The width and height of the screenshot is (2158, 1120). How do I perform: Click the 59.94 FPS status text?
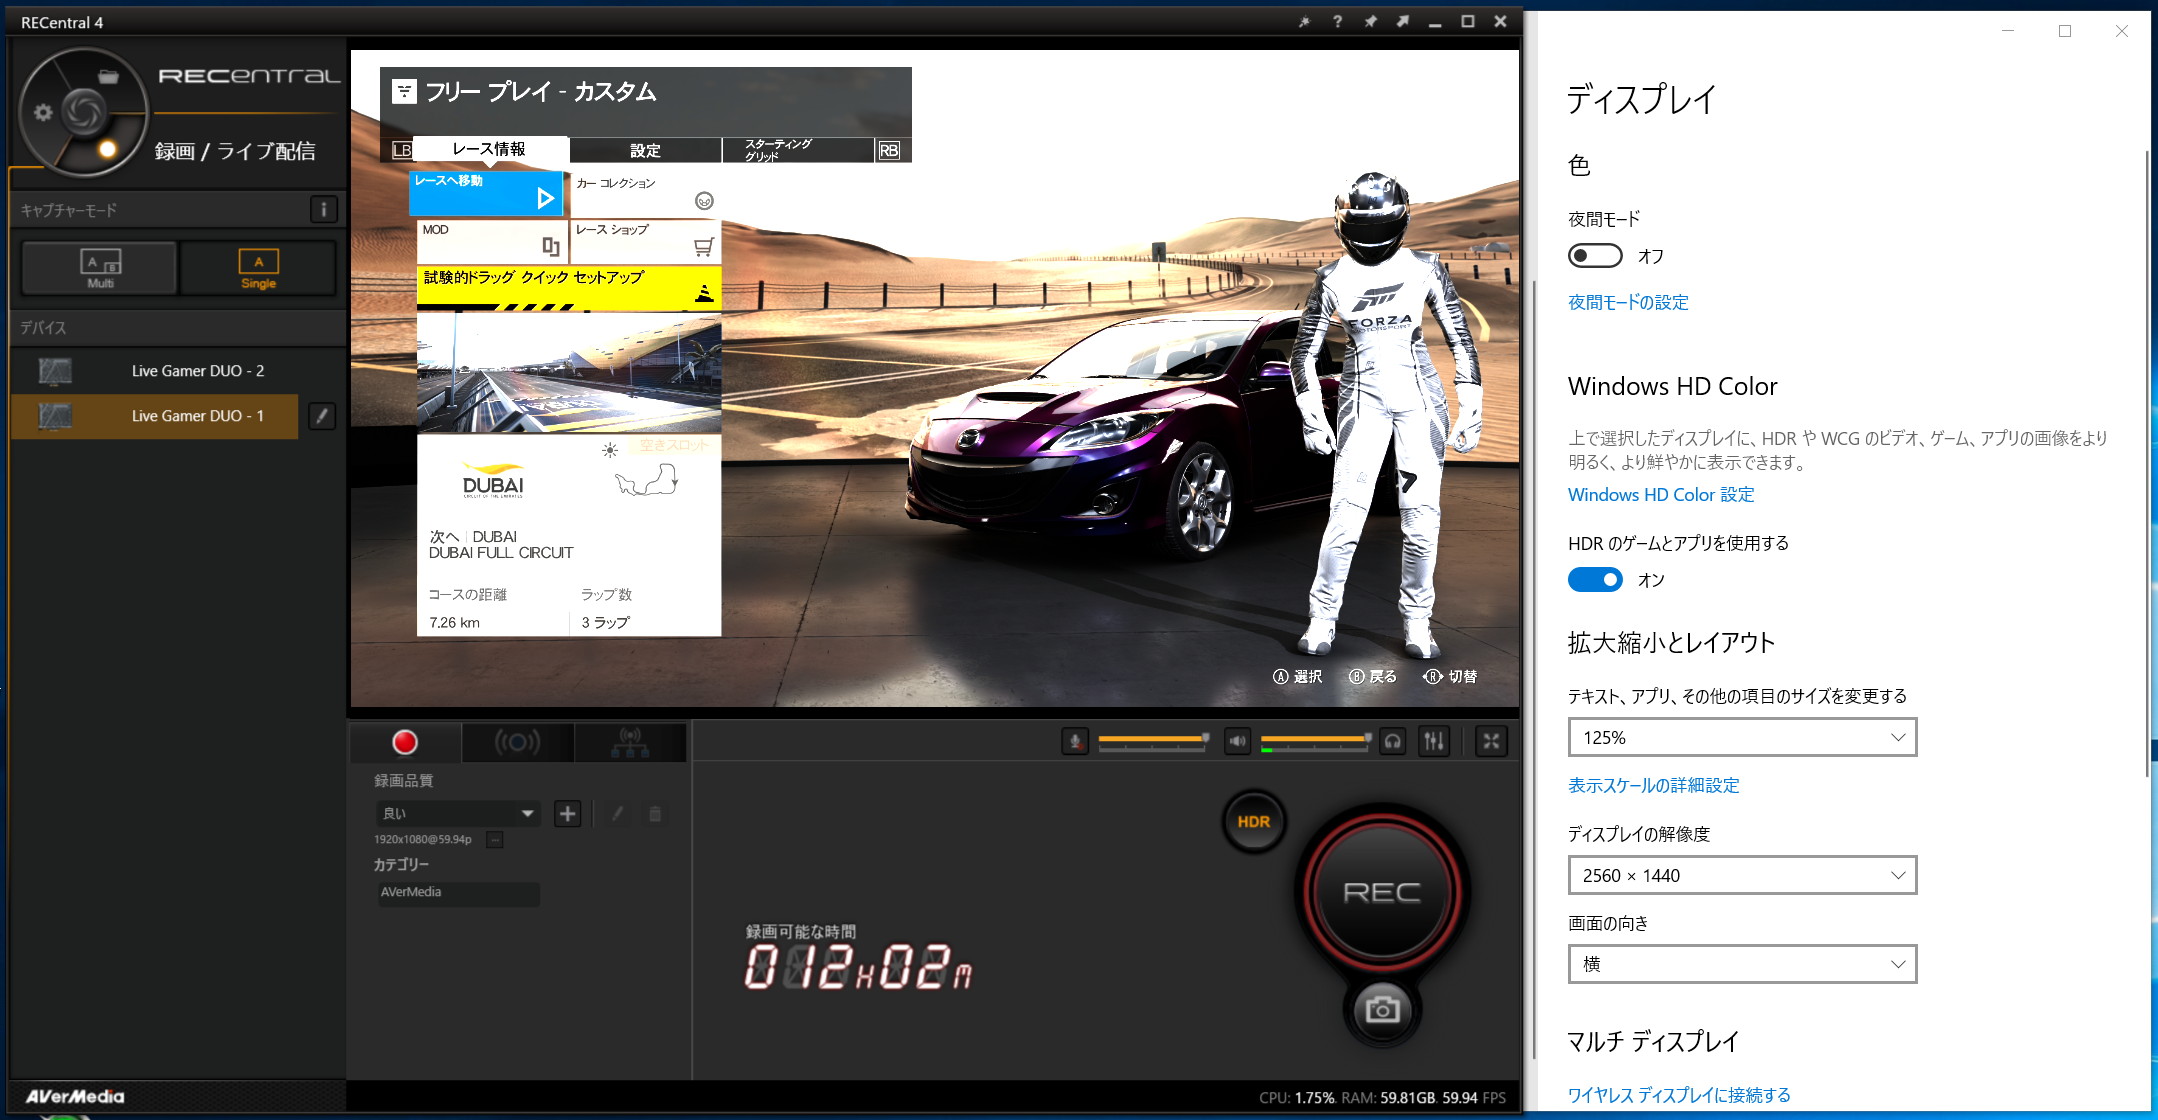pyautogui.click(x=1474, y=1098)
